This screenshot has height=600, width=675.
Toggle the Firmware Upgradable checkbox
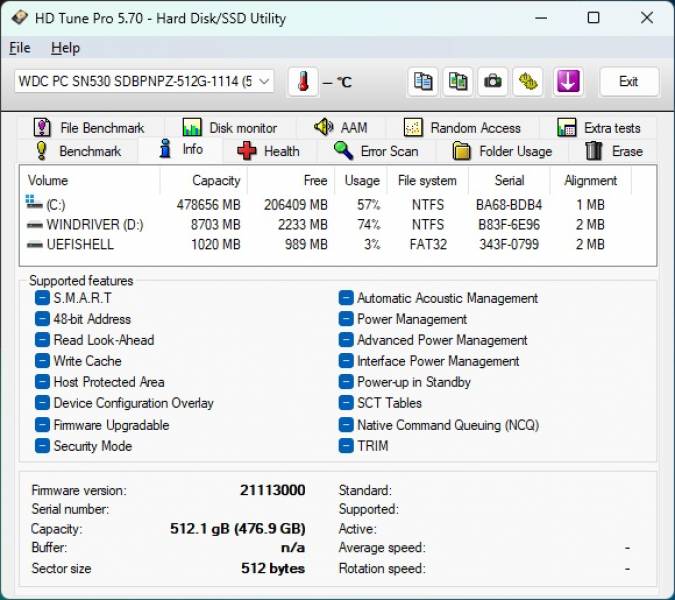click(x=42, y=425)
